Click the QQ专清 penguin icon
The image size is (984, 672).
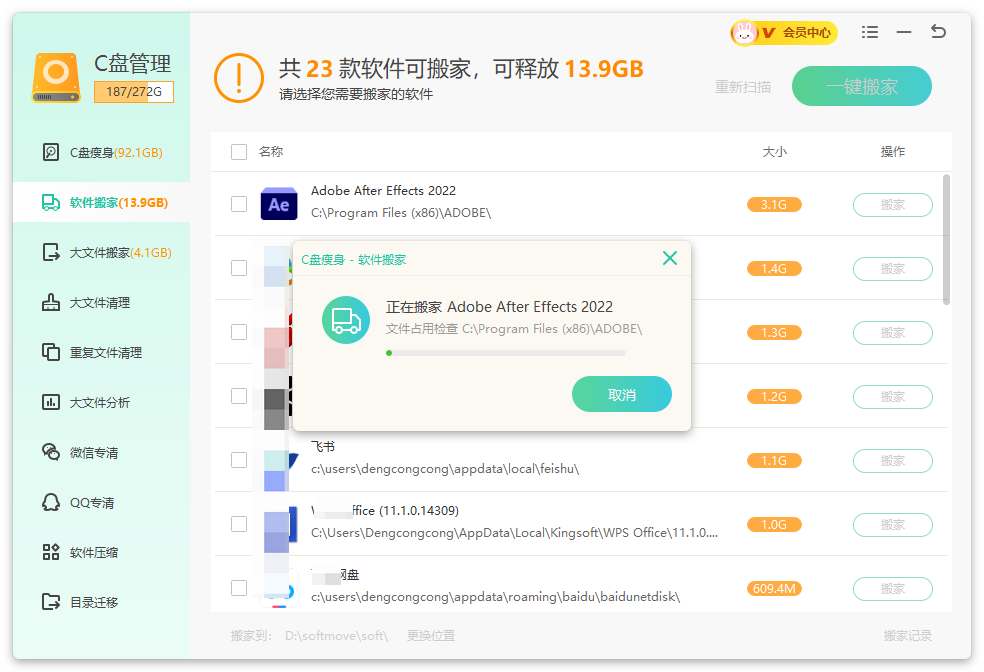tap(51, 502)
